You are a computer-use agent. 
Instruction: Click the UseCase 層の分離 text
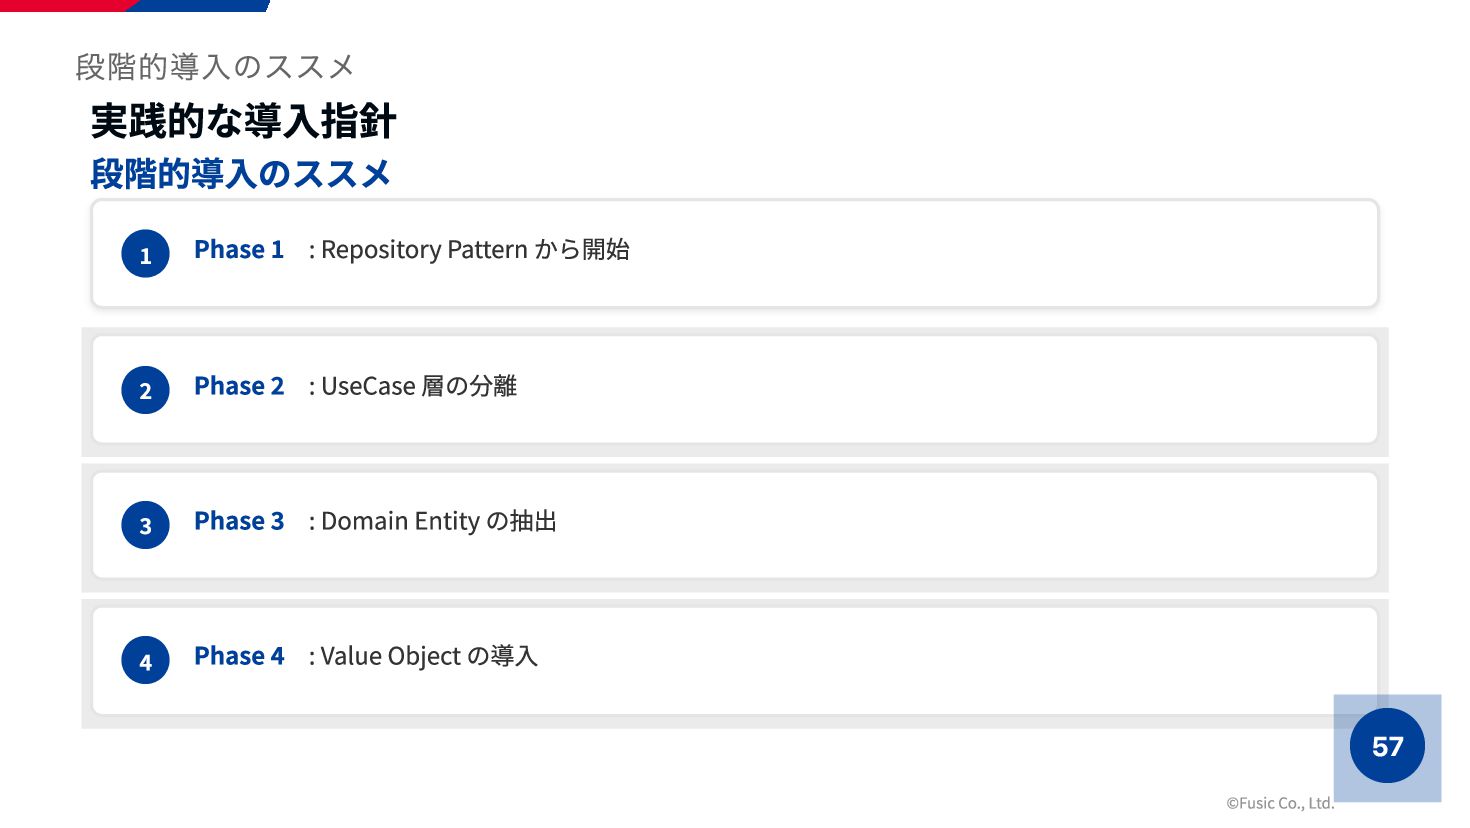(x=419, y=385)
